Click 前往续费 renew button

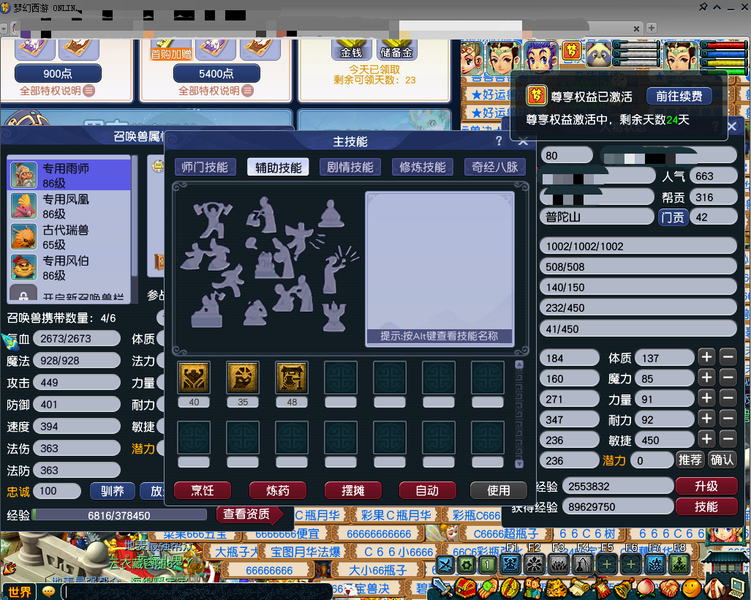679,96
